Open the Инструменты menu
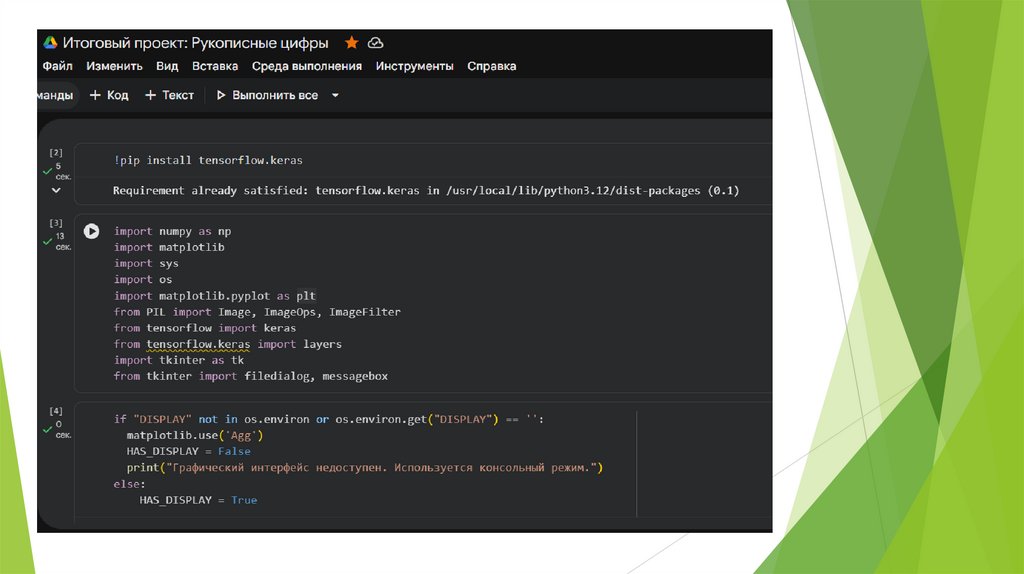1024x574 pixels. (414, 66)
